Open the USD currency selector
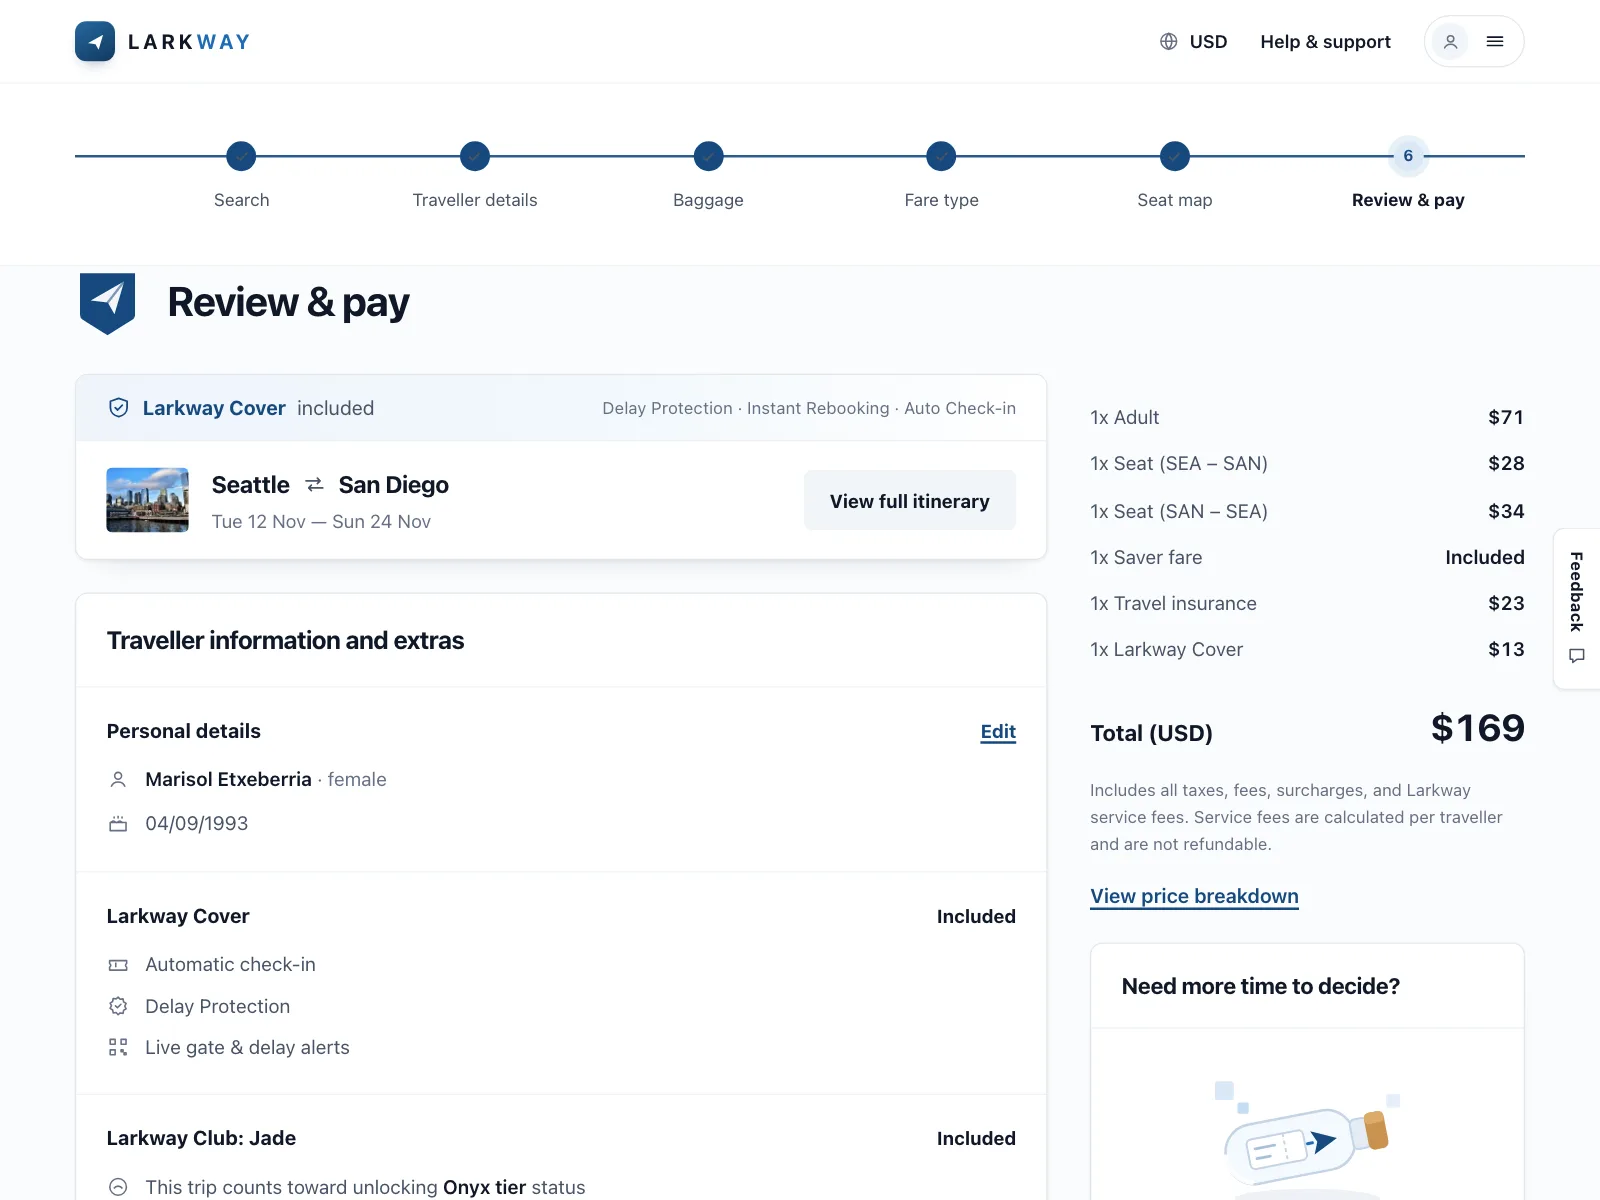1600x1200 pixels. click(1193, 42)
